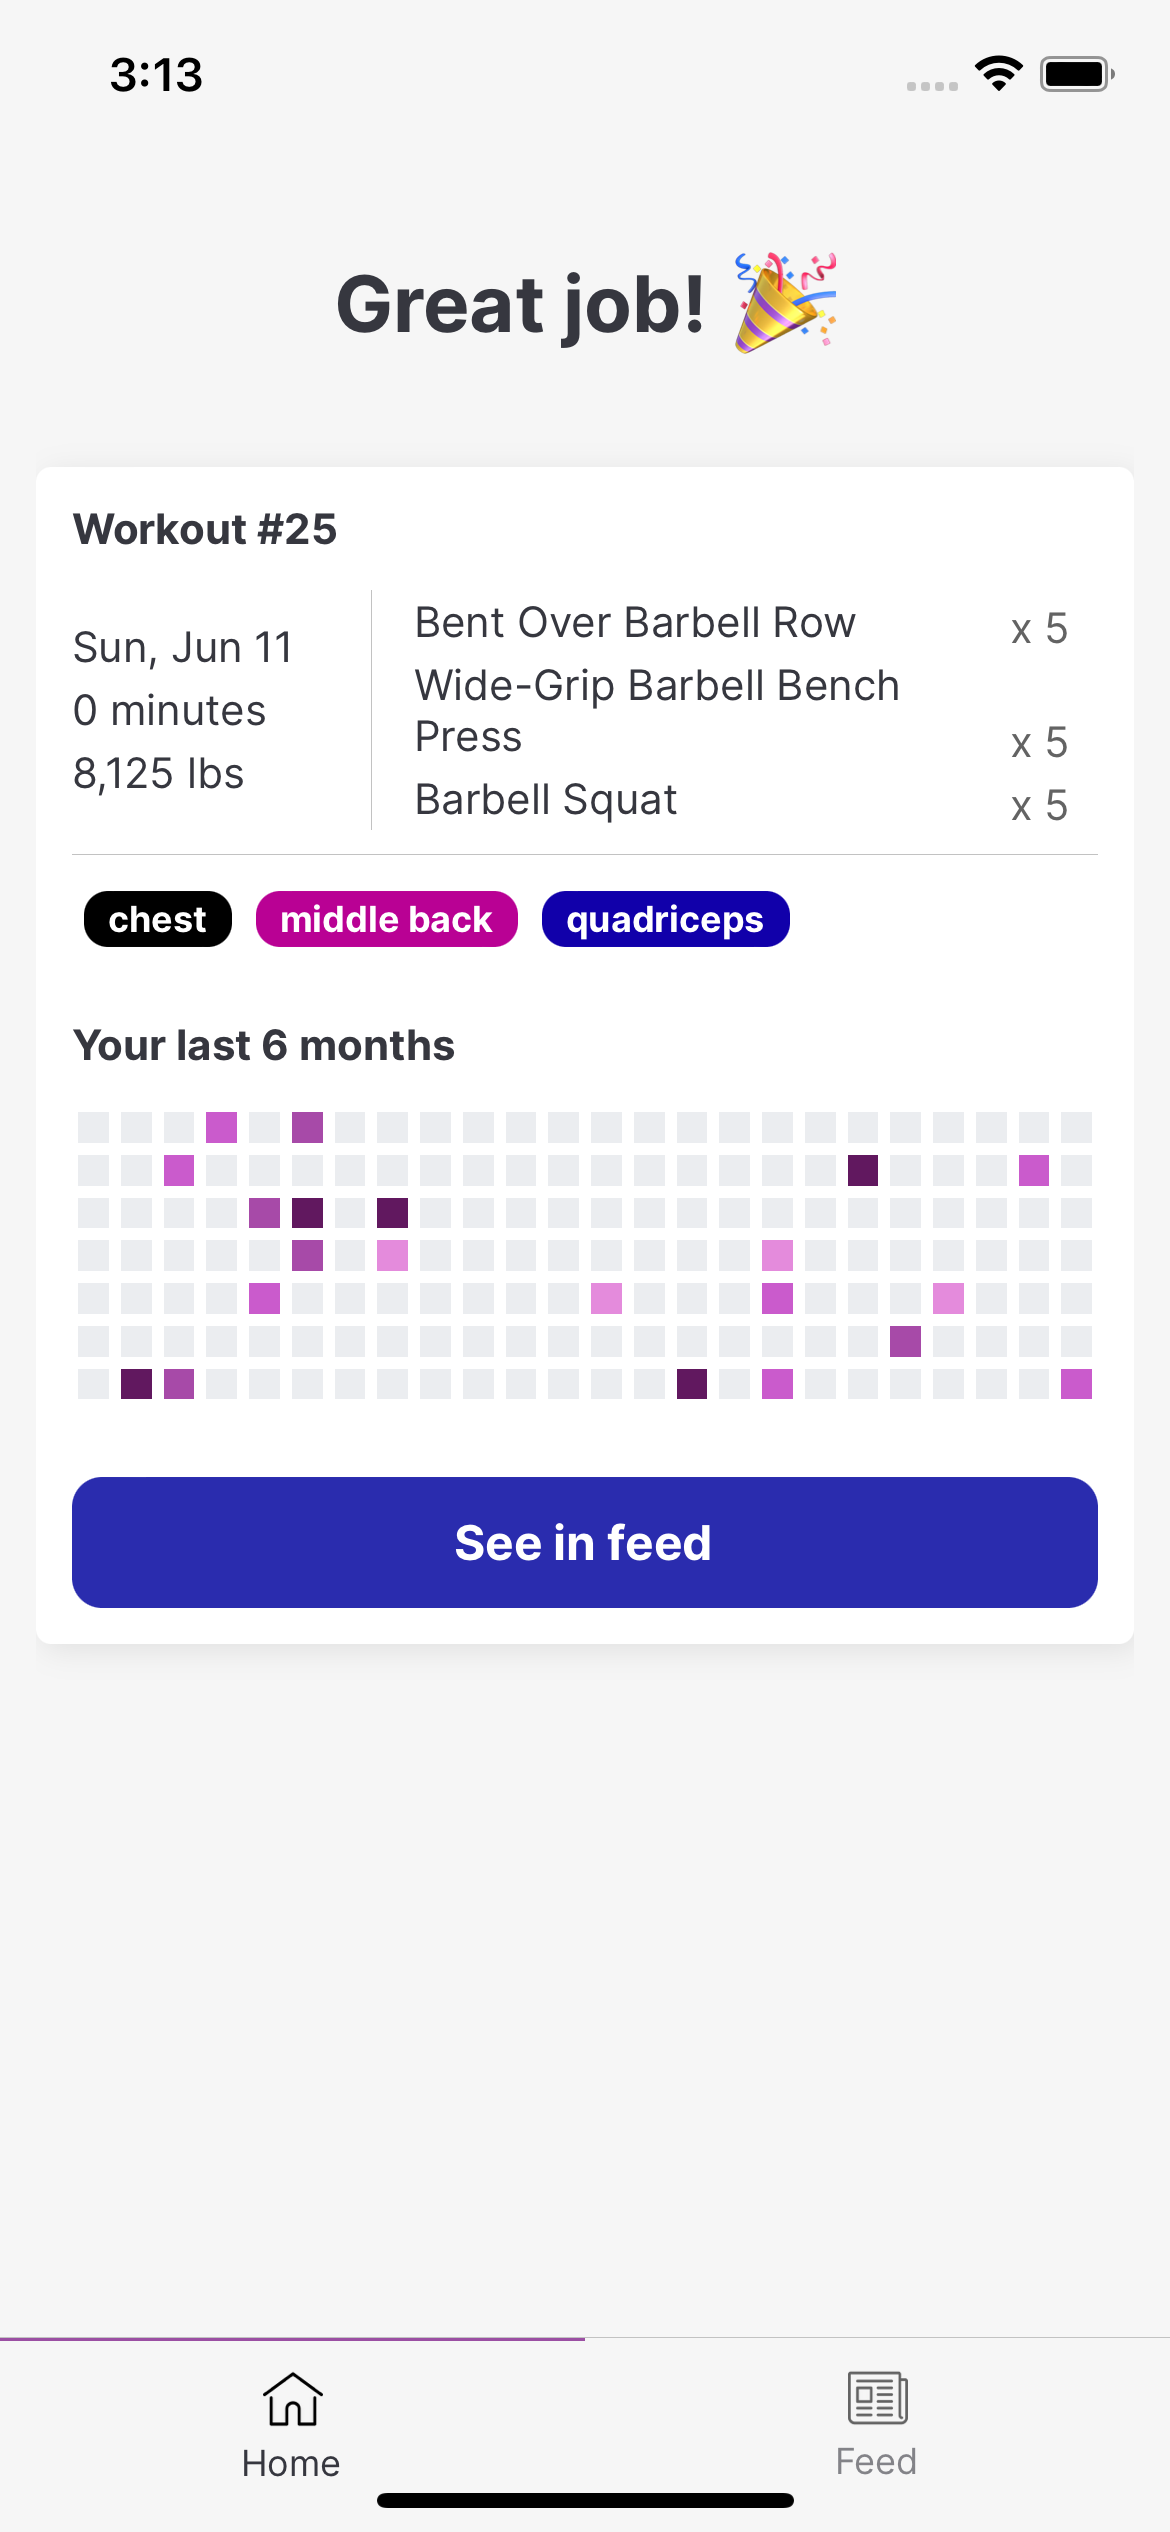Tap the party popper emoji

coord(786,303)
